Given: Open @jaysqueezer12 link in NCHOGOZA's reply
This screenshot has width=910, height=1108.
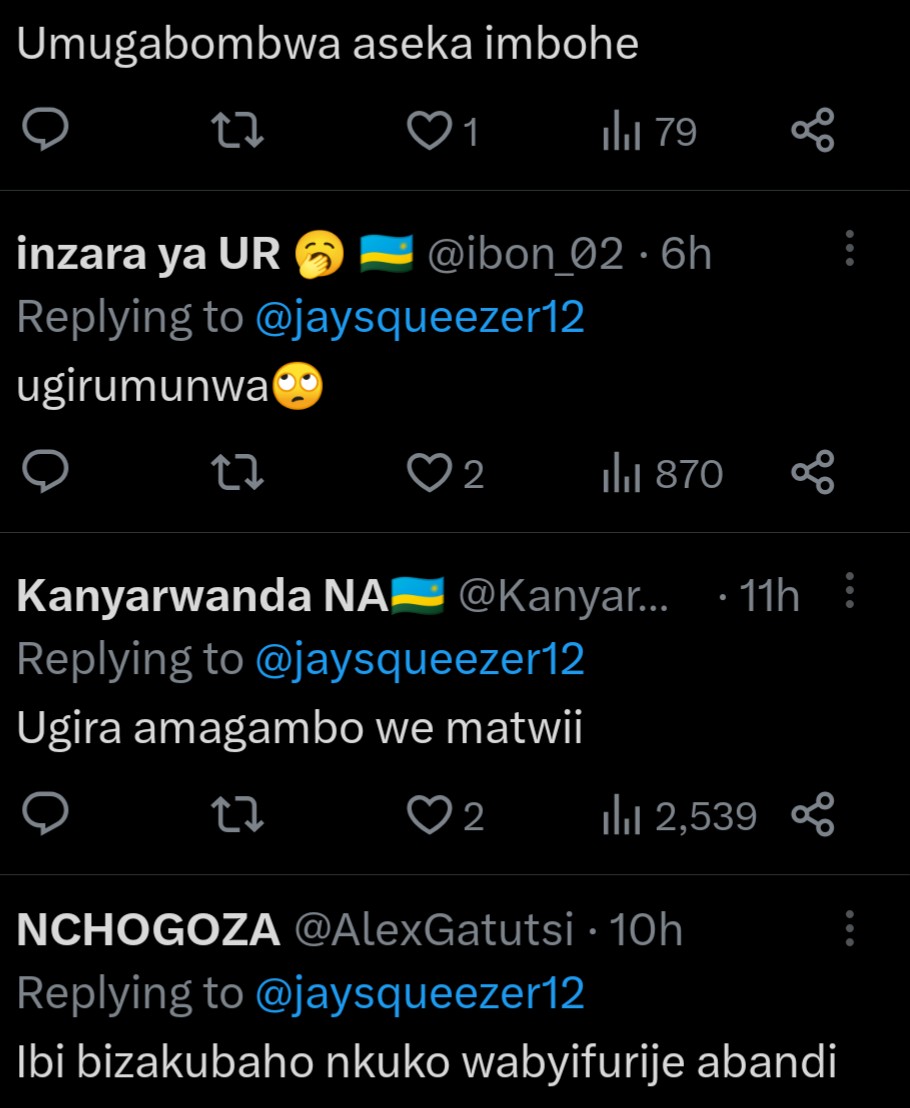Looking at the screenshot, I should [420, 994].
